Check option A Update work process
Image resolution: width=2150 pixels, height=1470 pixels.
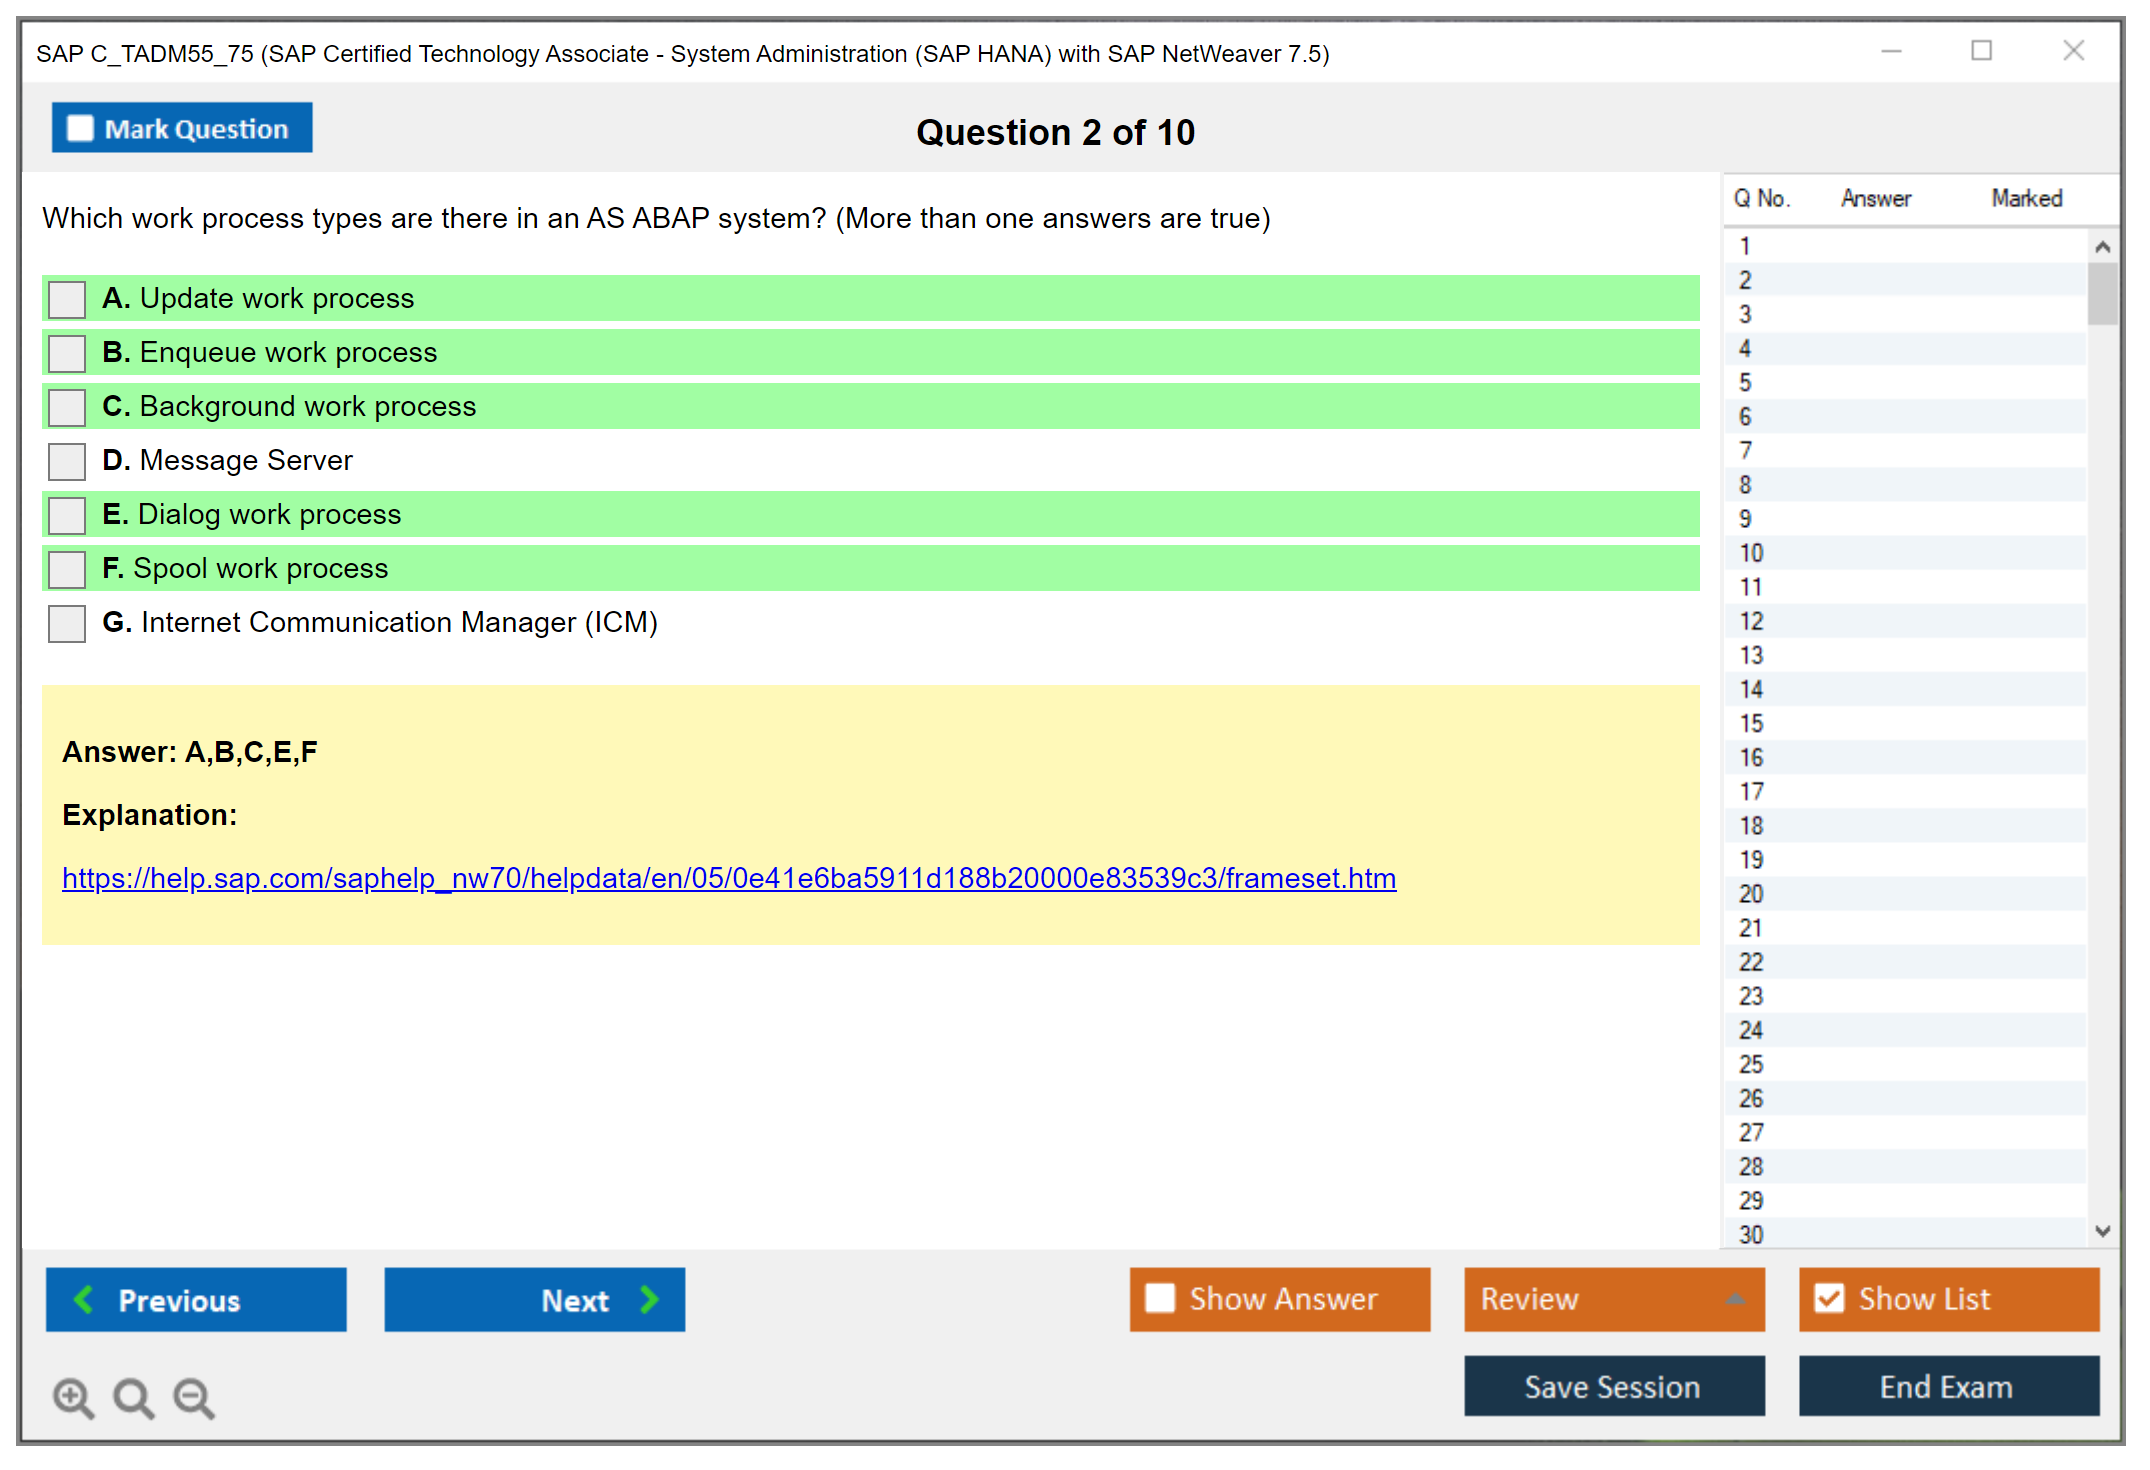click(x=67, y=299)
